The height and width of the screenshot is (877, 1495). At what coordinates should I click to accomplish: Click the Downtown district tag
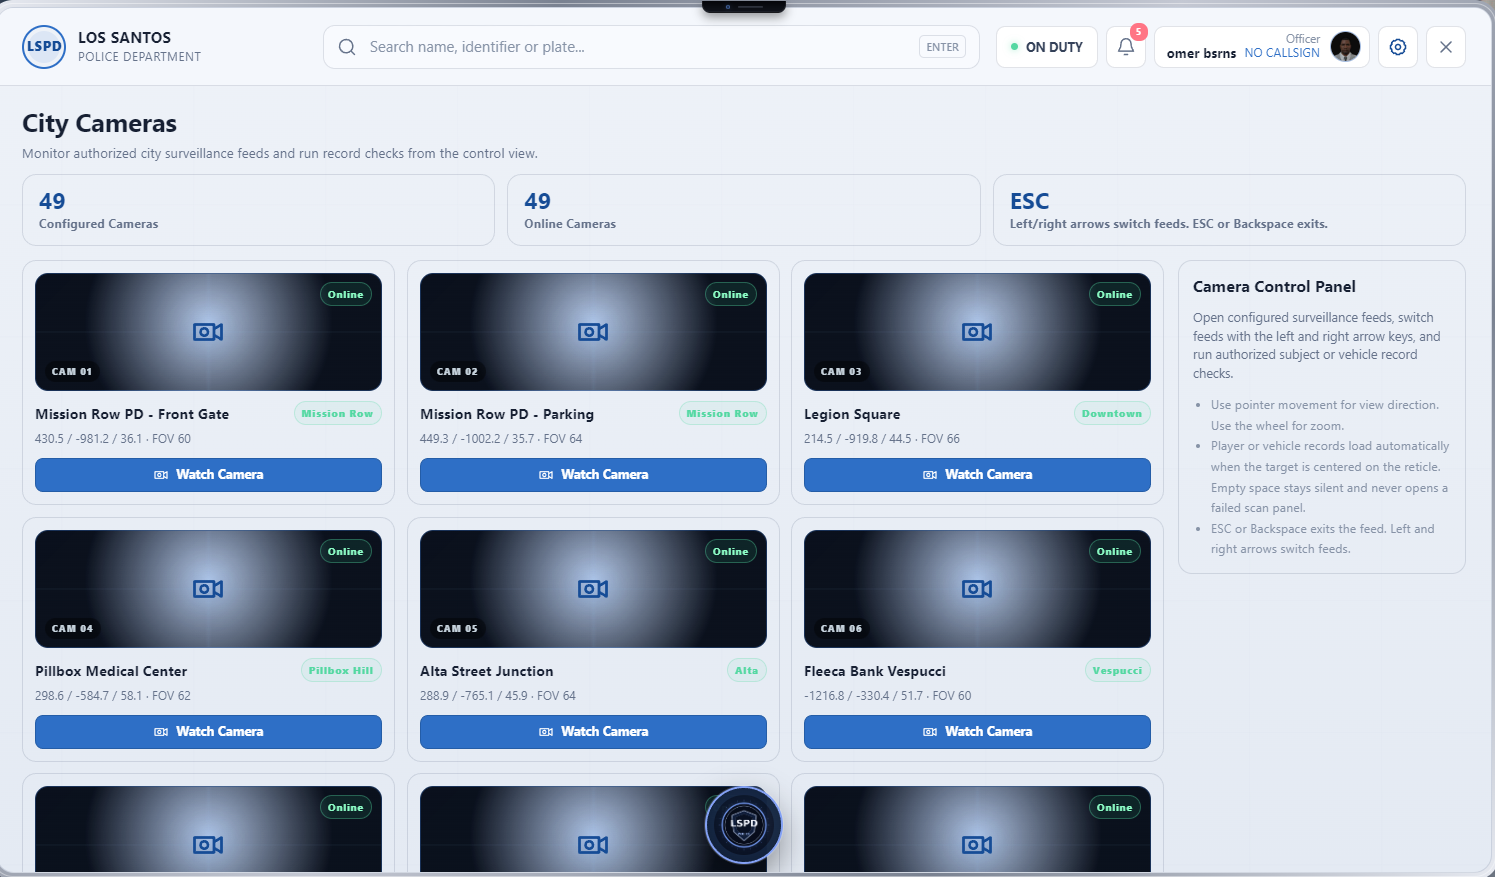[1112, 414]
